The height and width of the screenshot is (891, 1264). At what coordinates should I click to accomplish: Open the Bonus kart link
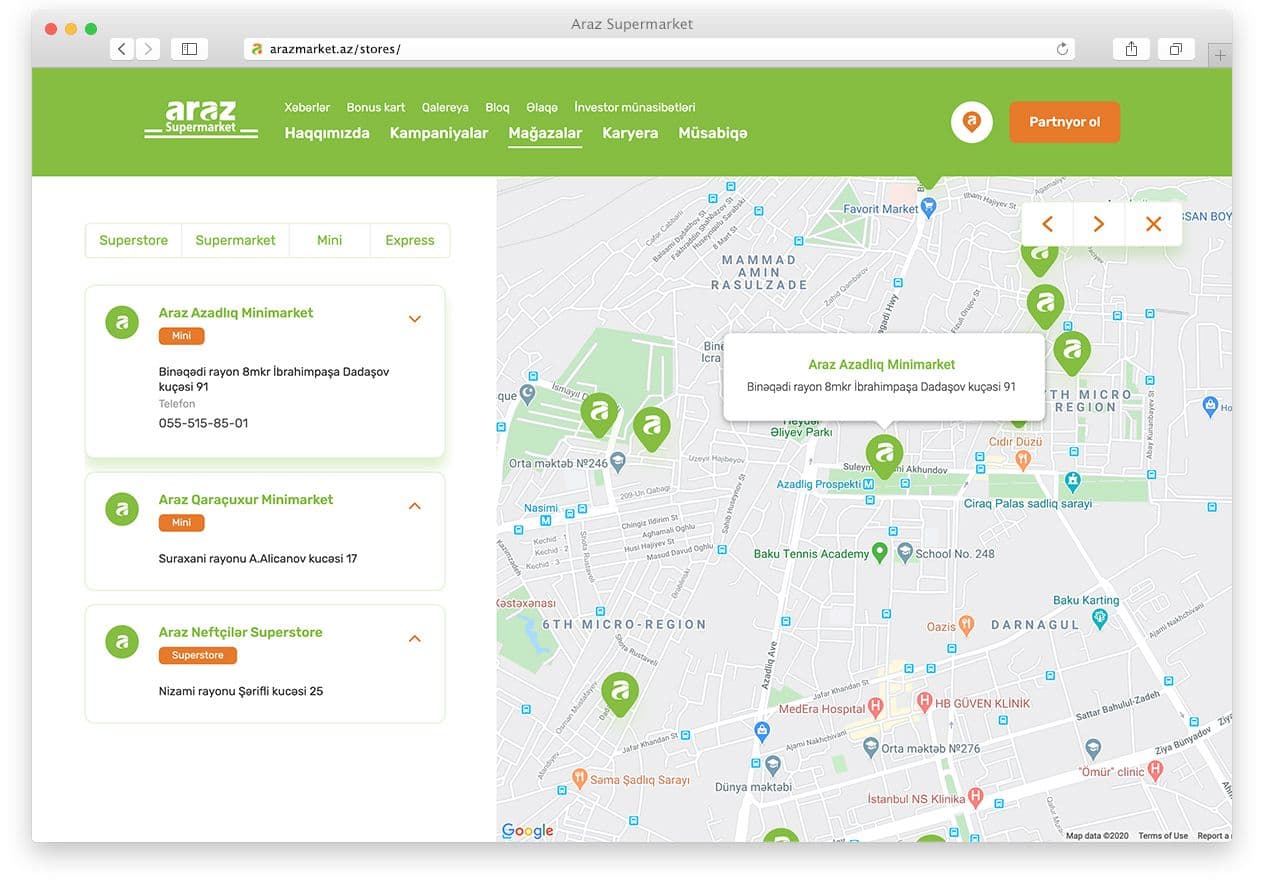coord(376,107)
